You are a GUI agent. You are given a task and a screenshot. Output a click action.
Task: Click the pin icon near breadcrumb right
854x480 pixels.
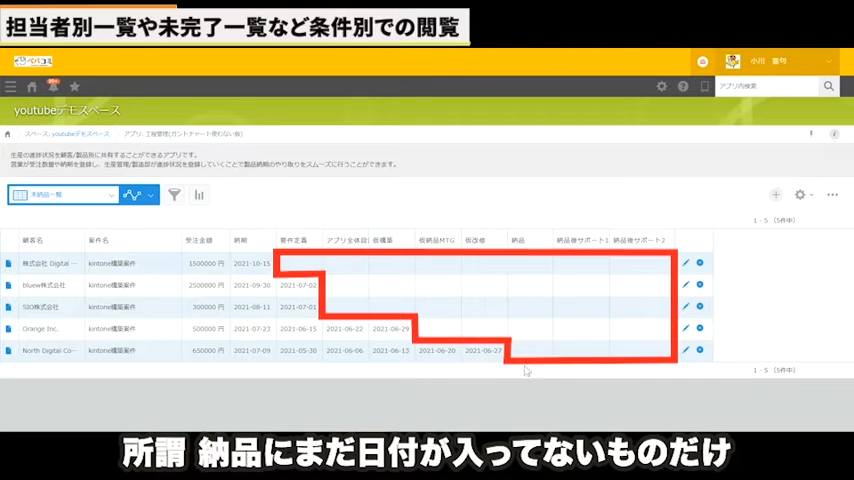pos(811,133)
